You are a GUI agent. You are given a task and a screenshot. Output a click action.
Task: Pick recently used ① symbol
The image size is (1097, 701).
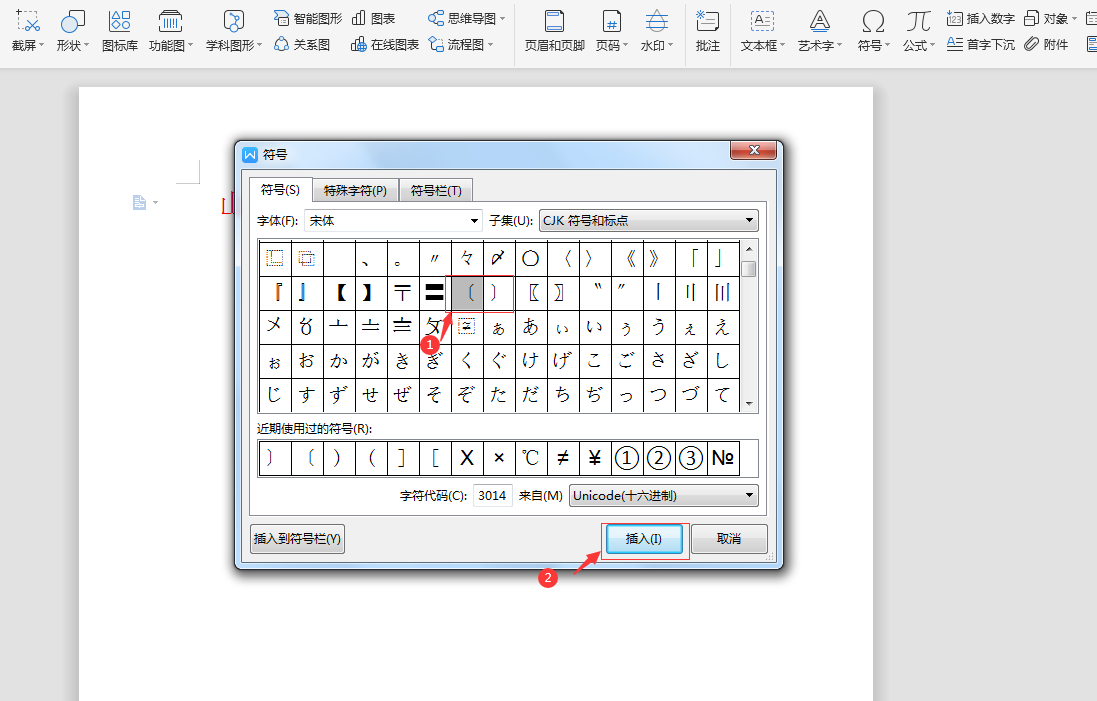(627, 458)
